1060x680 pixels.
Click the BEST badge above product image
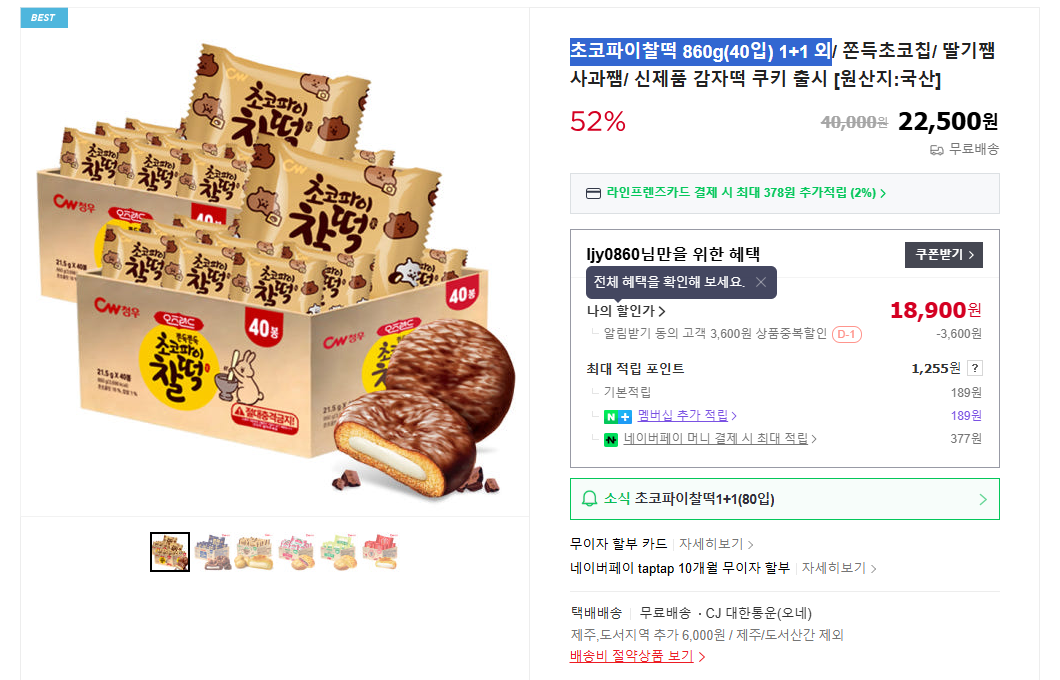click(44, 18)
